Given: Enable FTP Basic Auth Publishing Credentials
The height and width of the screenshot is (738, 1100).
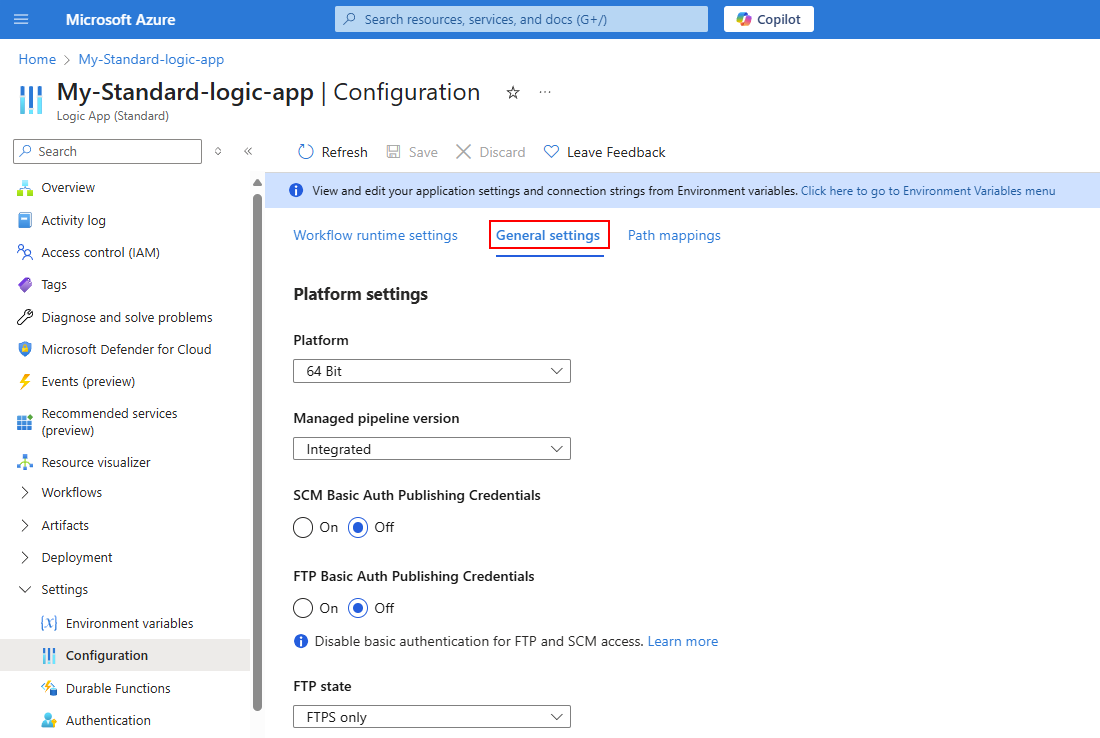Looking at the screenshot, I should point(302,608).
